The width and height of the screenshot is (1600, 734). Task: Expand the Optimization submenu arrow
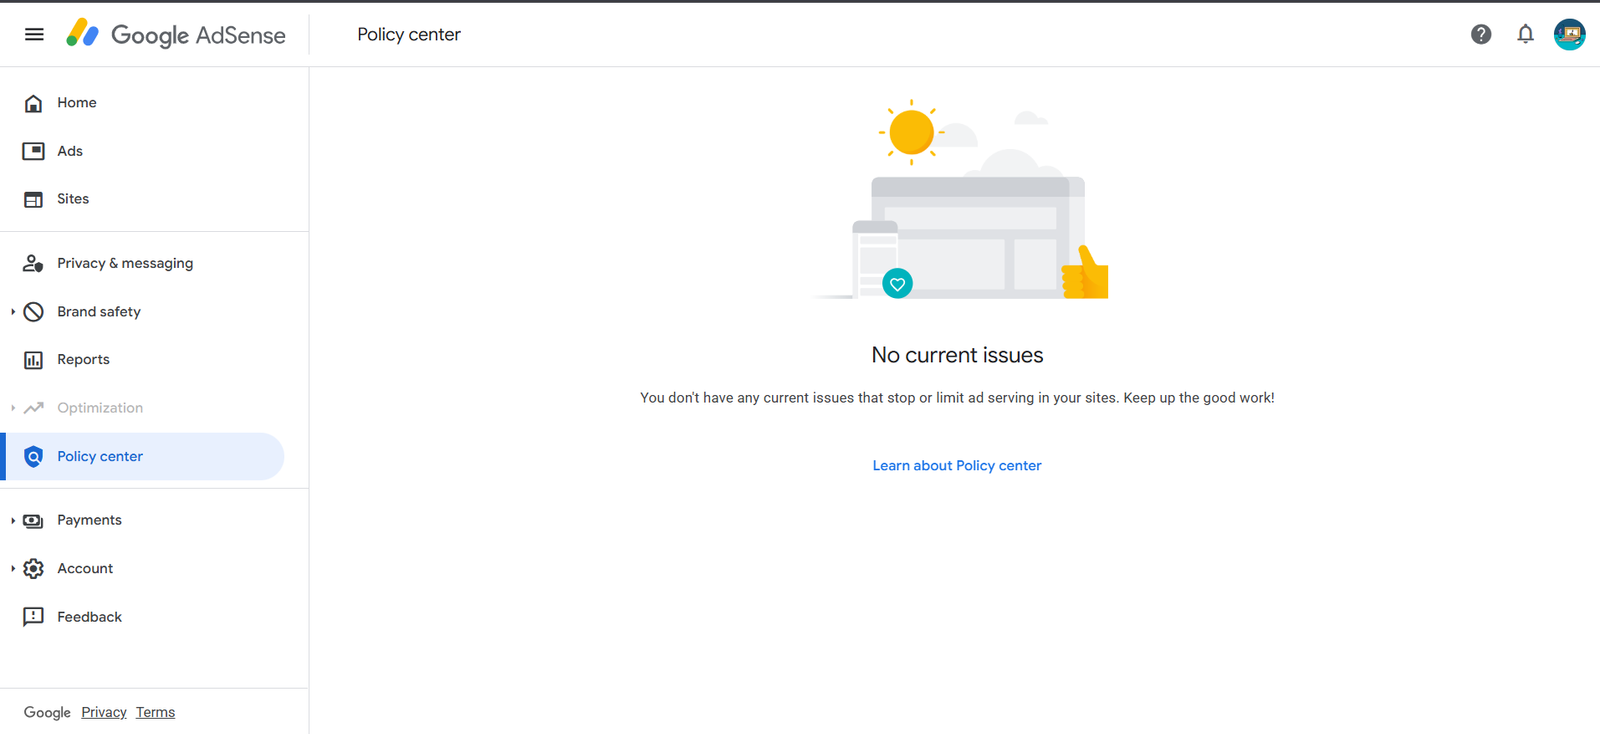[x=13, y=408]
